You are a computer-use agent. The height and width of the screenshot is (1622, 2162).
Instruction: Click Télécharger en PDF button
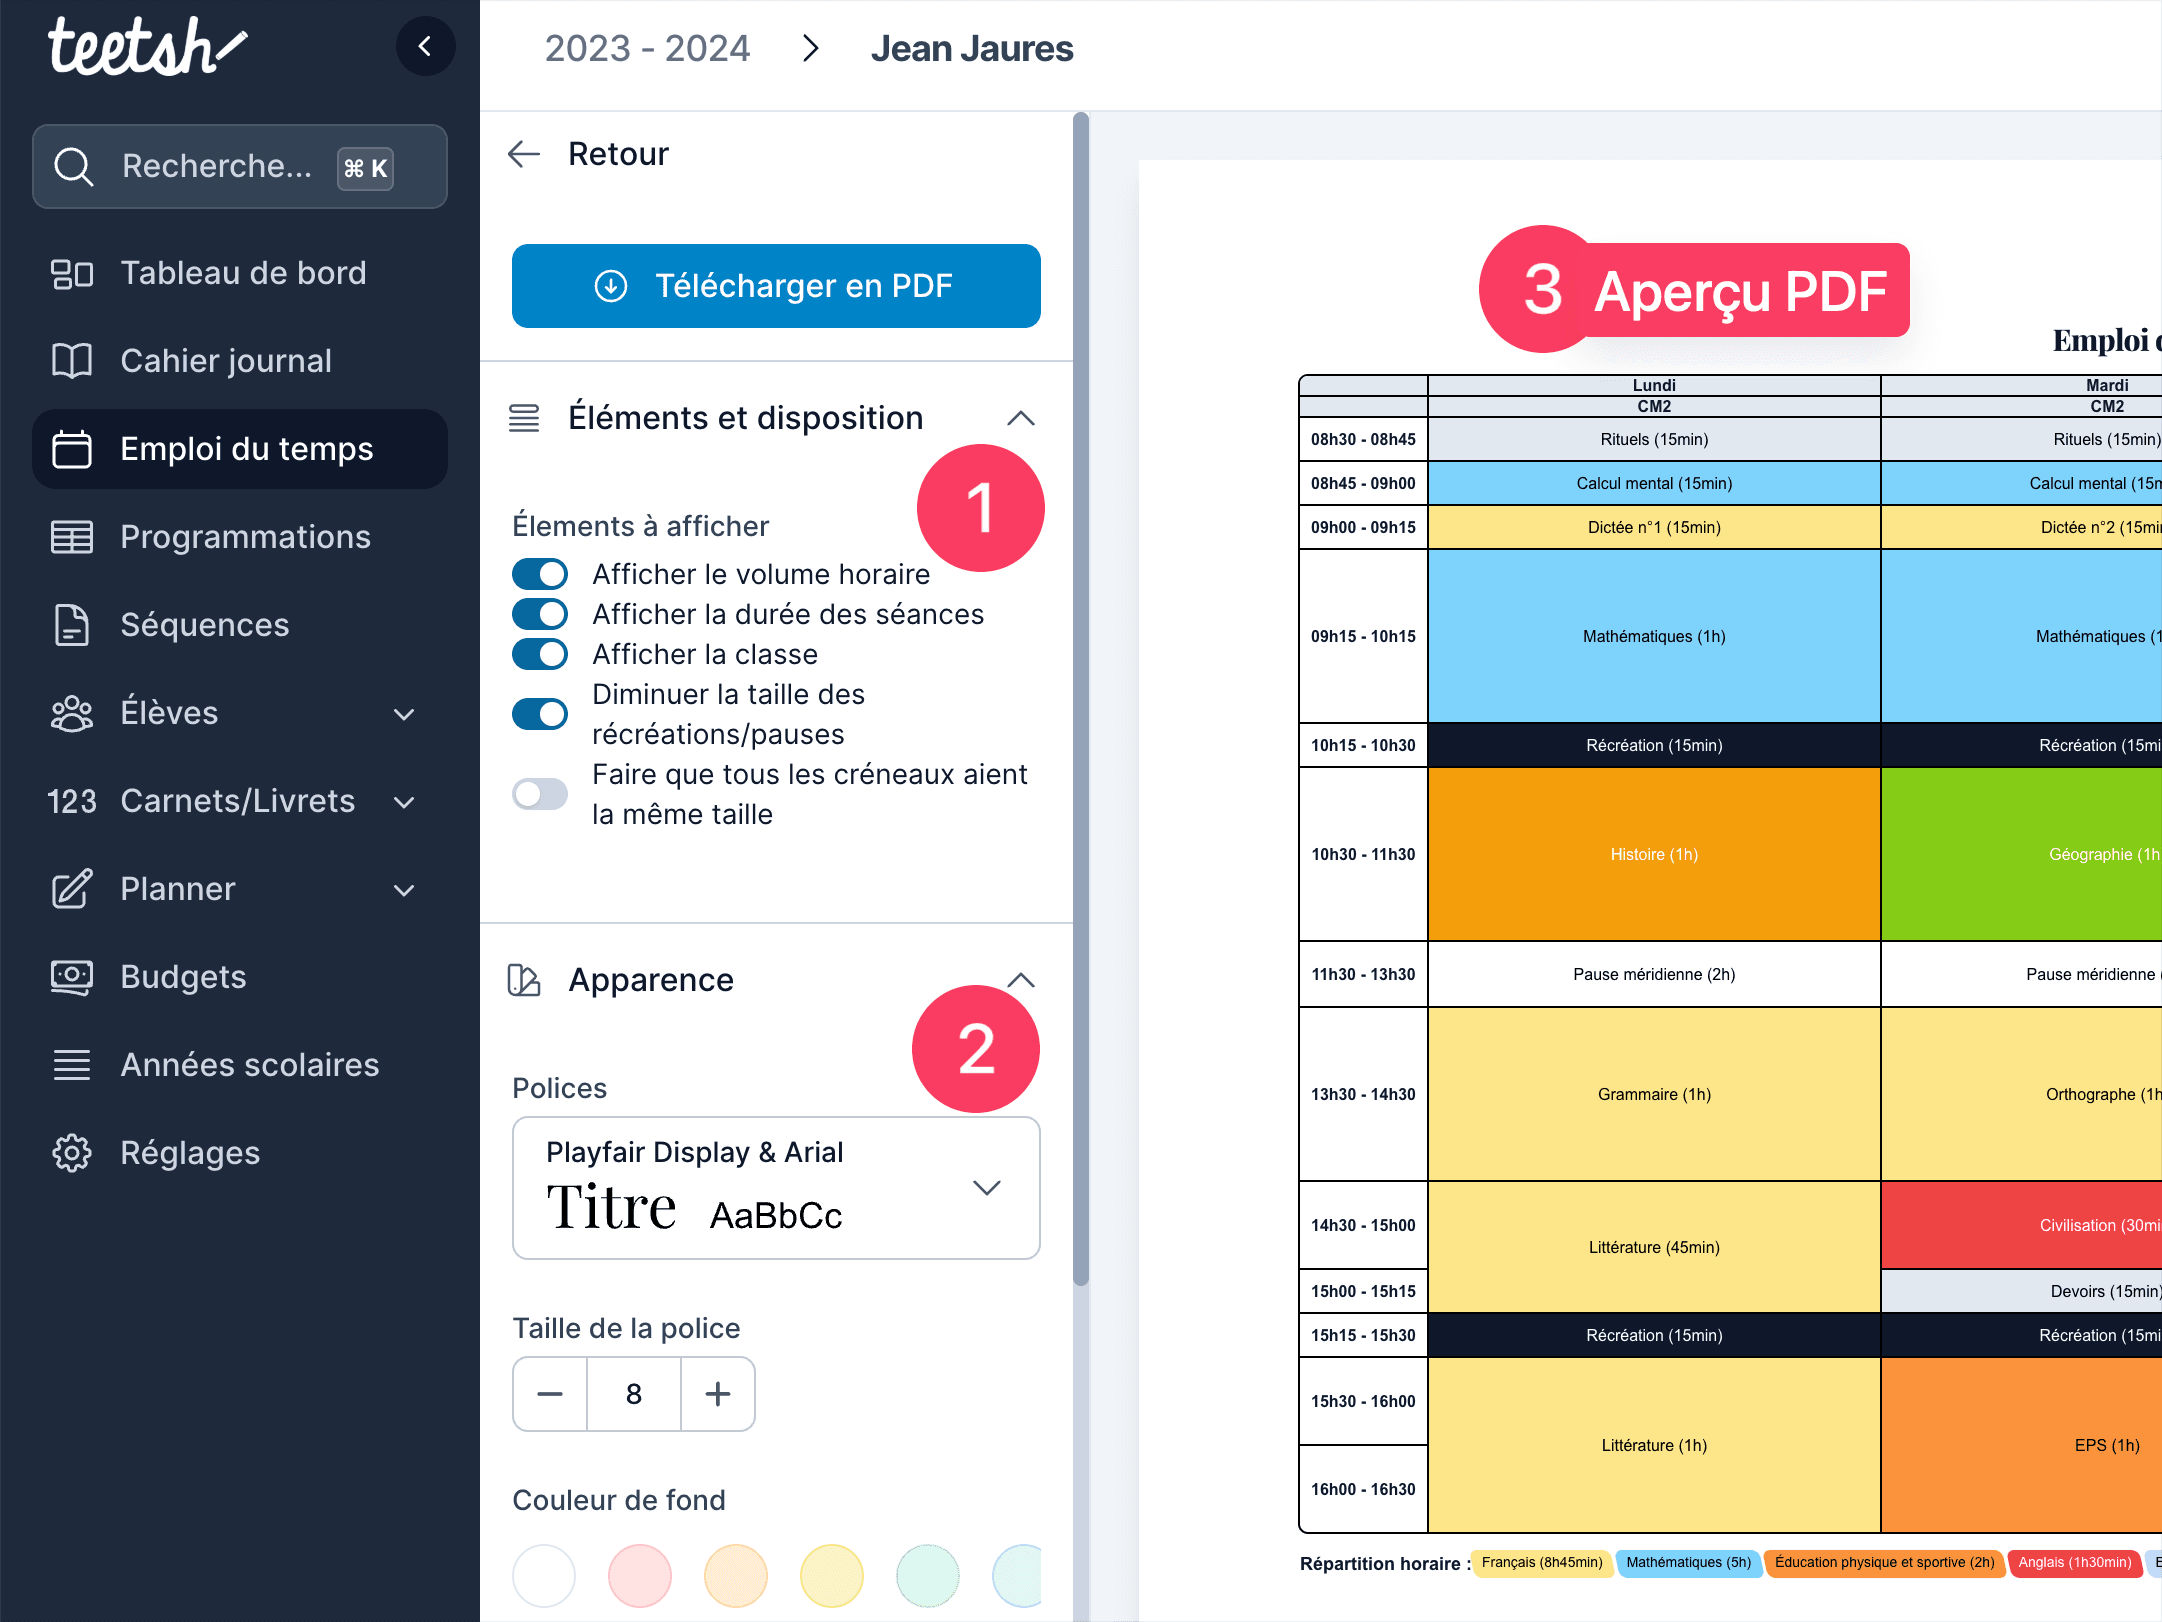pyautogui.click(x=776, y=286)
